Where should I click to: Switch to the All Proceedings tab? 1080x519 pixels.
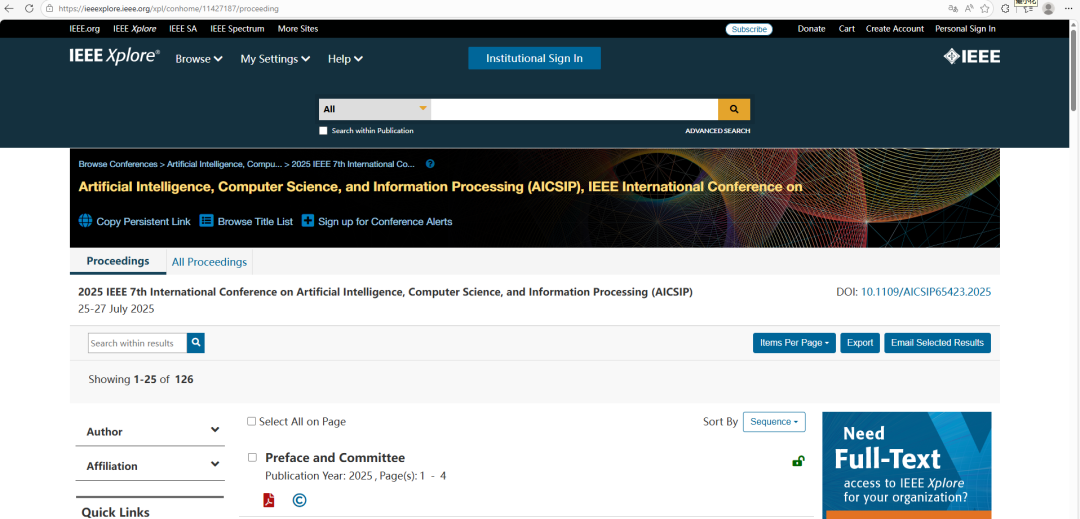(x=209, y=262)
